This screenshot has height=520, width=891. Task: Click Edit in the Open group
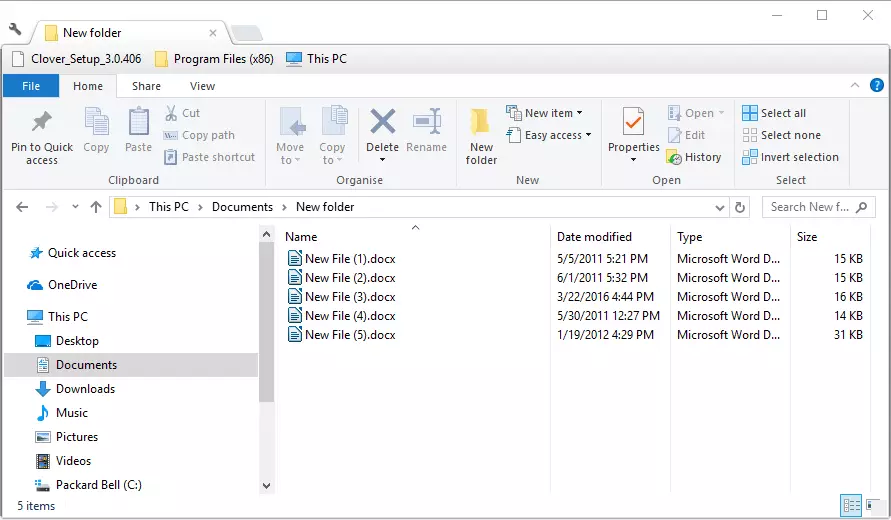[686, 135]
